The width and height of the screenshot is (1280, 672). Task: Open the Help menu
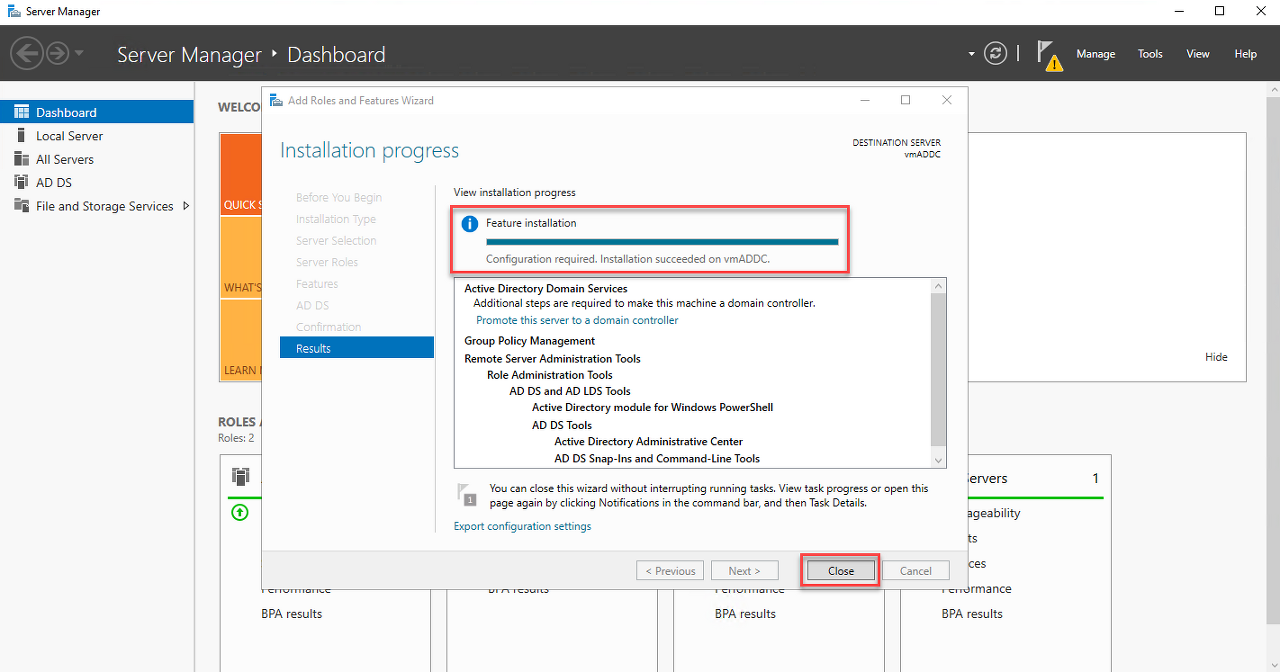click(x=1245, y=54)
